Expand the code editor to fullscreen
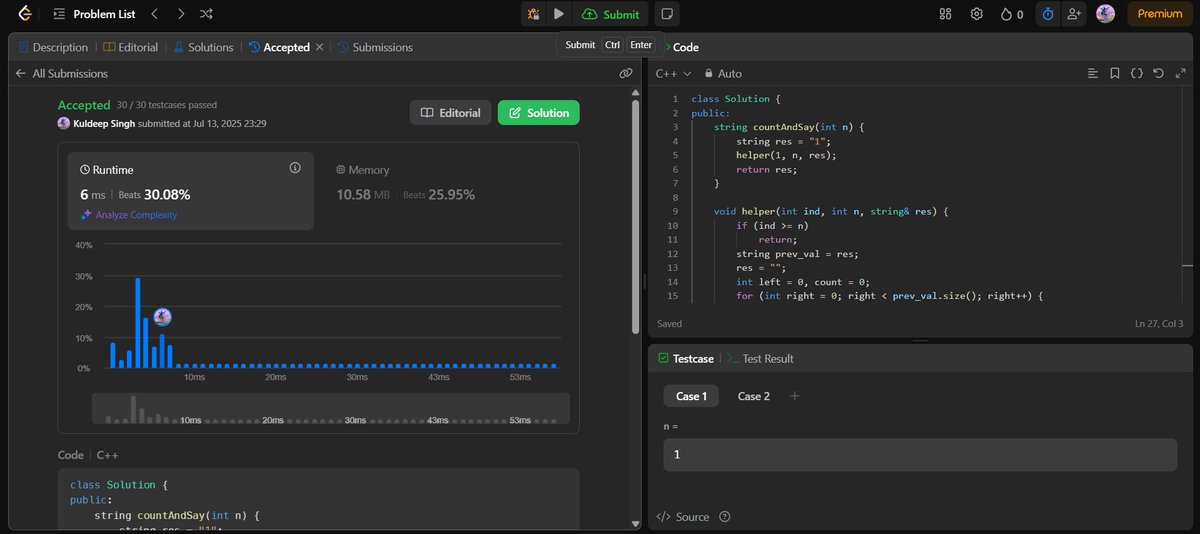Viewport: 1200px width, 534px height. 1179,73
